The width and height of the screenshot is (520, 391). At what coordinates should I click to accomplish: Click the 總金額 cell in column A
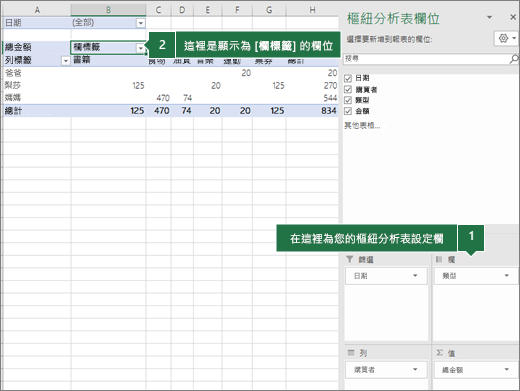point(37,47)
